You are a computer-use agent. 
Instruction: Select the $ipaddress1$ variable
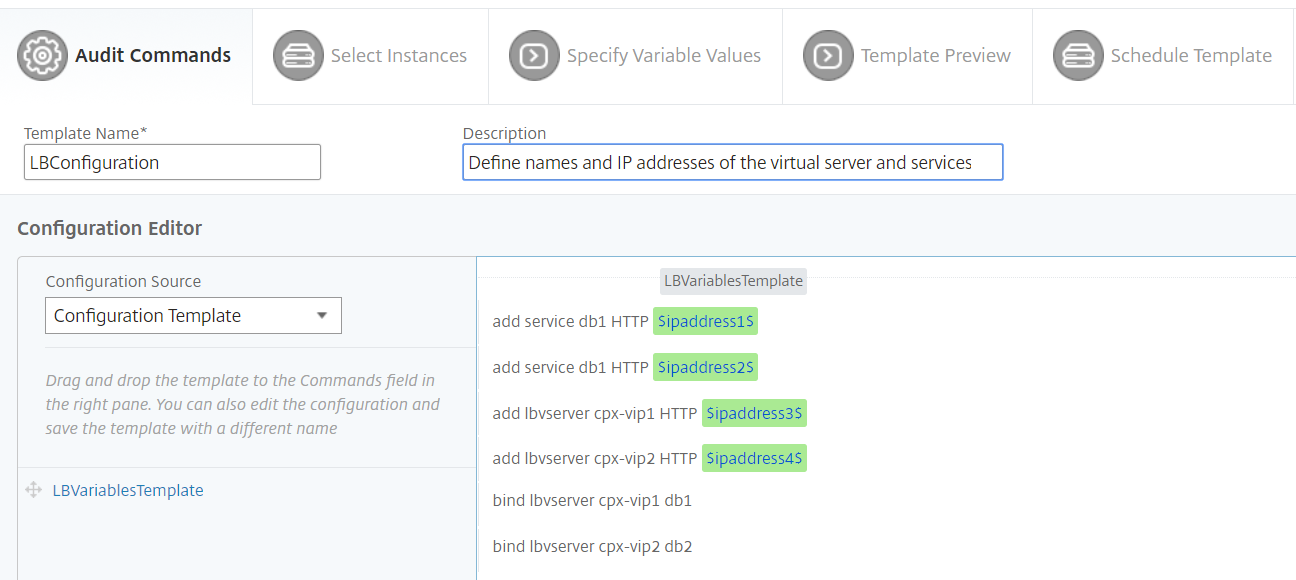coord(706,321)
